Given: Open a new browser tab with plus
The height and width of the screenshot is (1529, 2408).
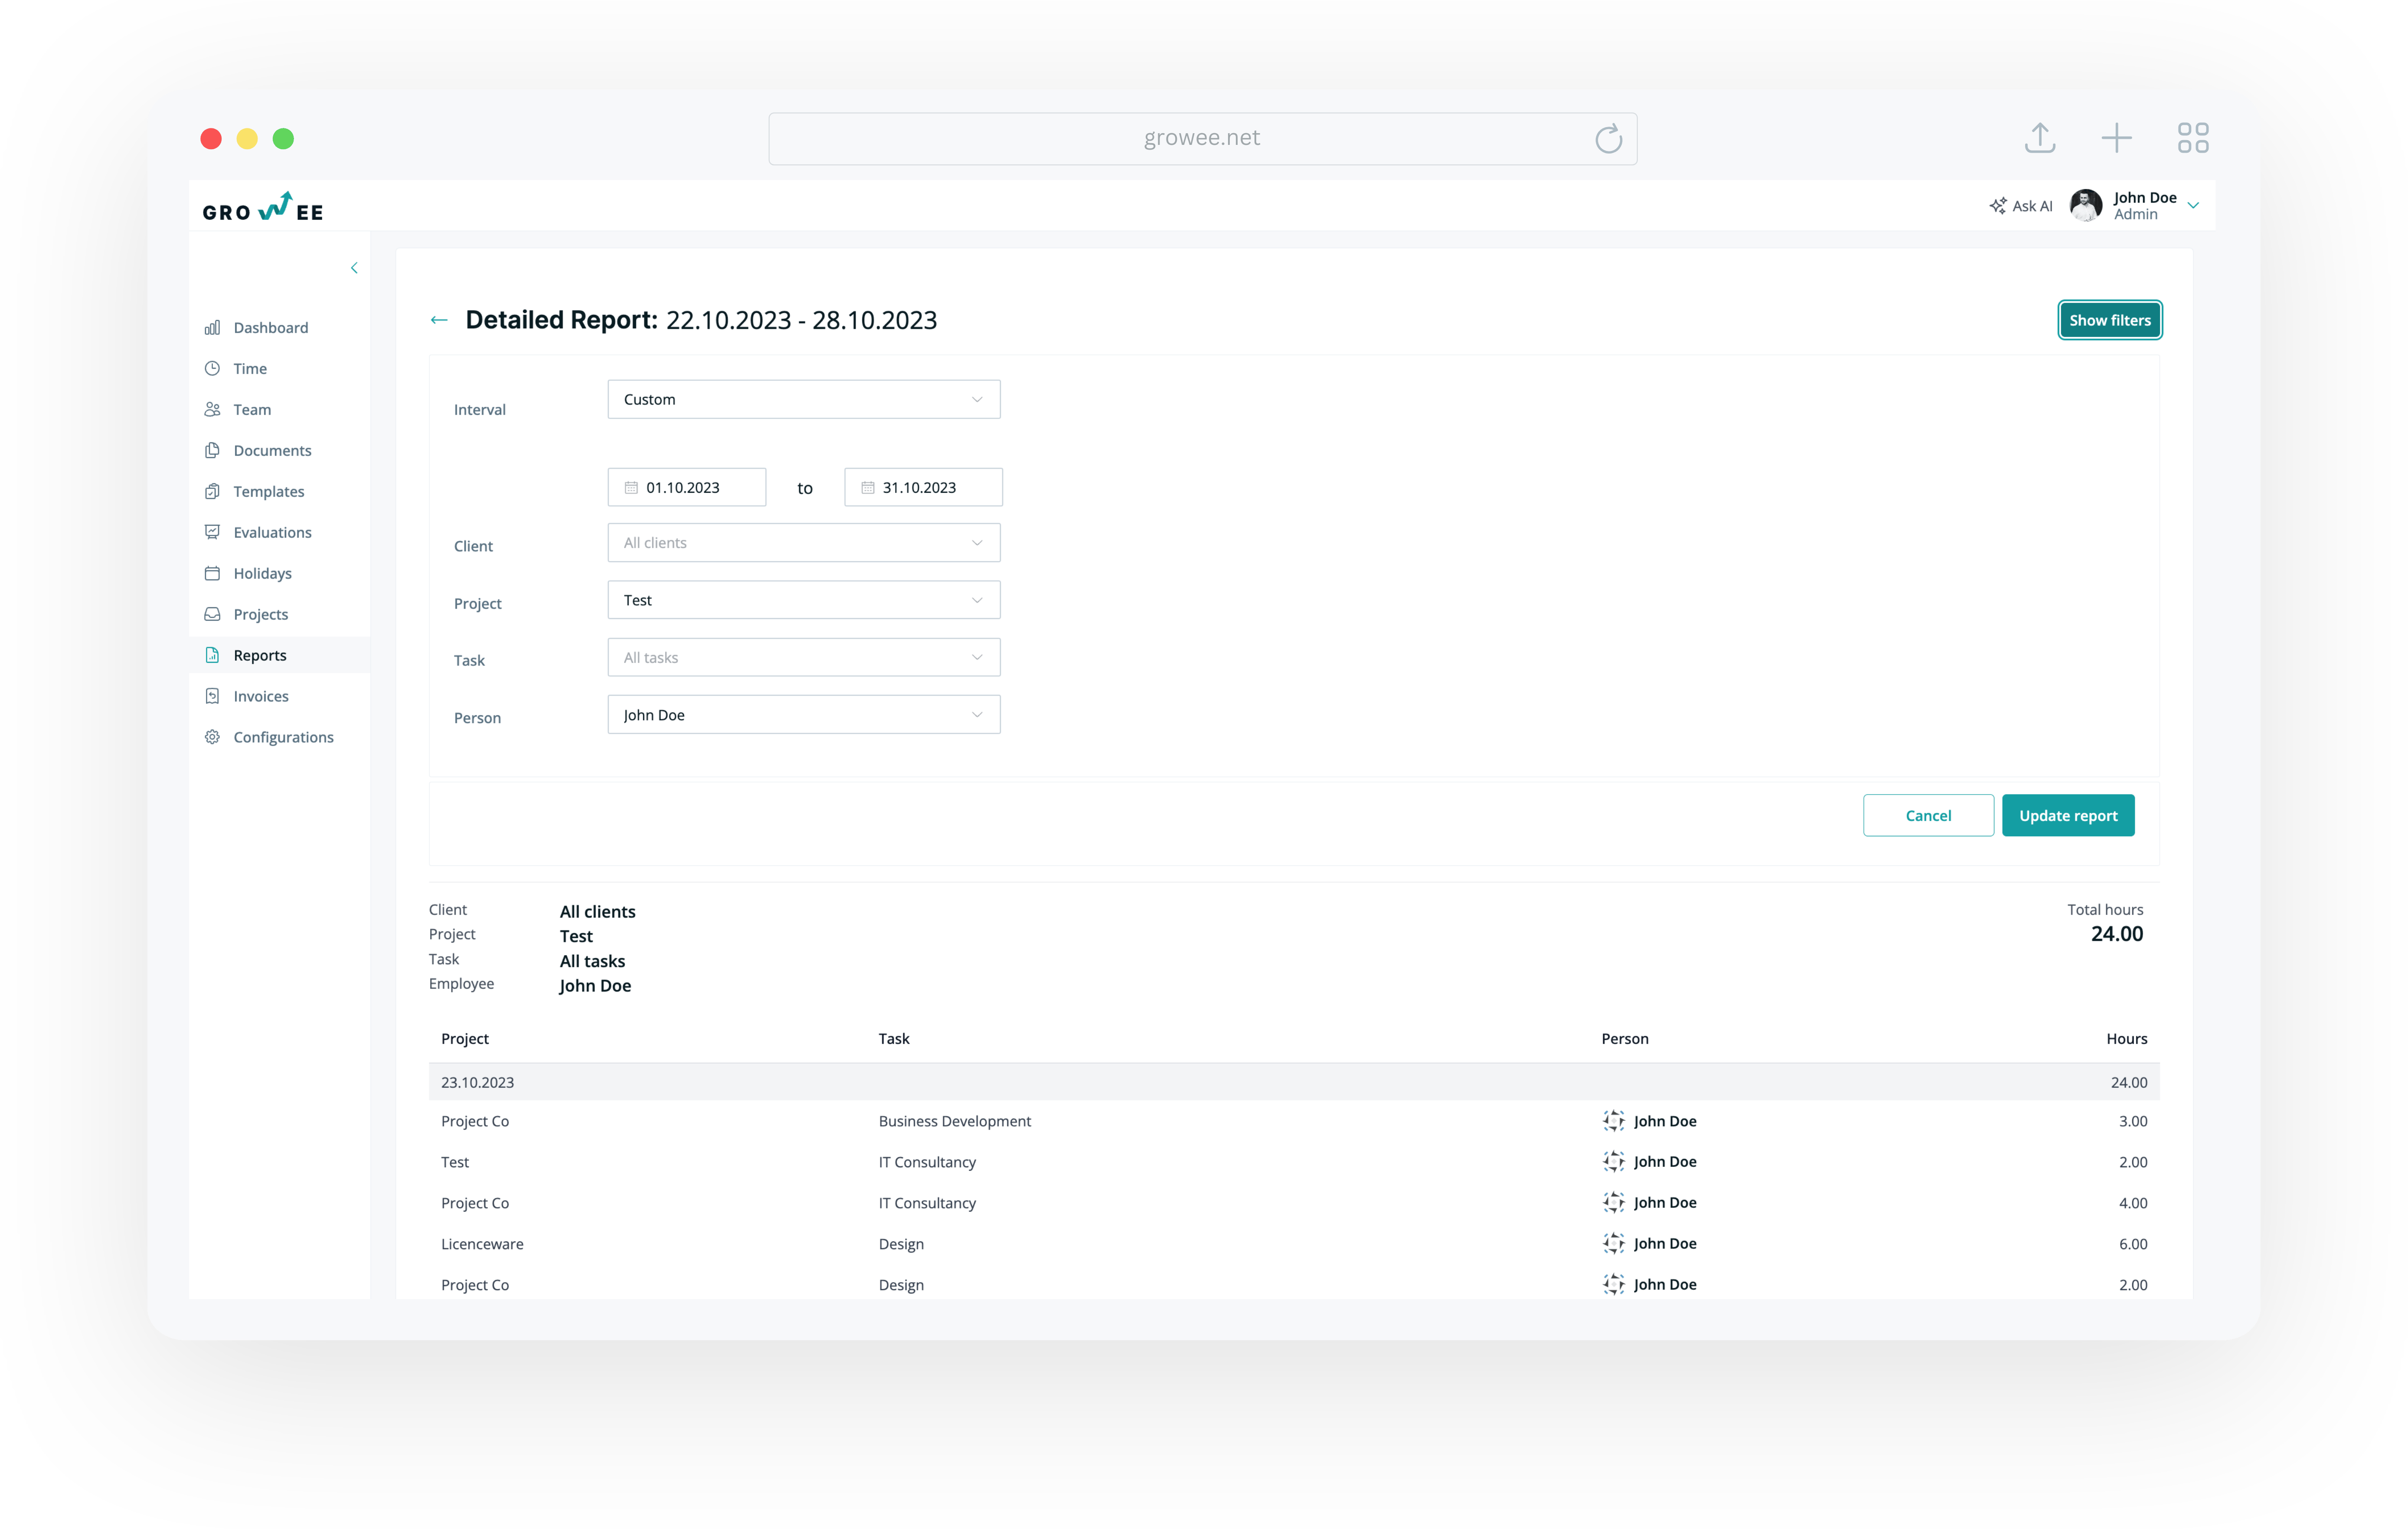Looking at the screenshot, I should point(2116,138).
